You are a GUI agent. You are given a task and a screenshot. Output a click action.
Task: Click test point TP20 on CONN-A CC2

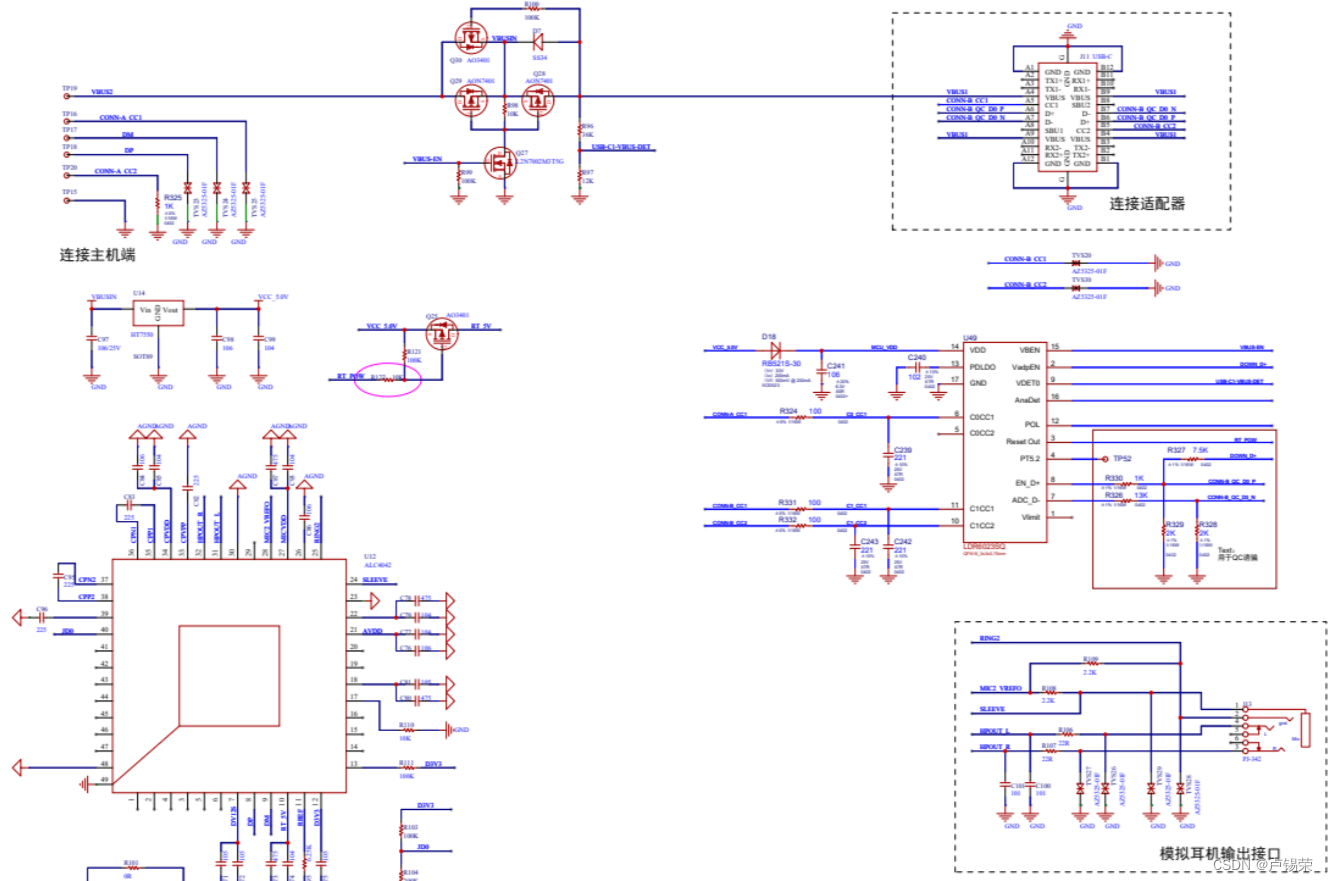68,176
